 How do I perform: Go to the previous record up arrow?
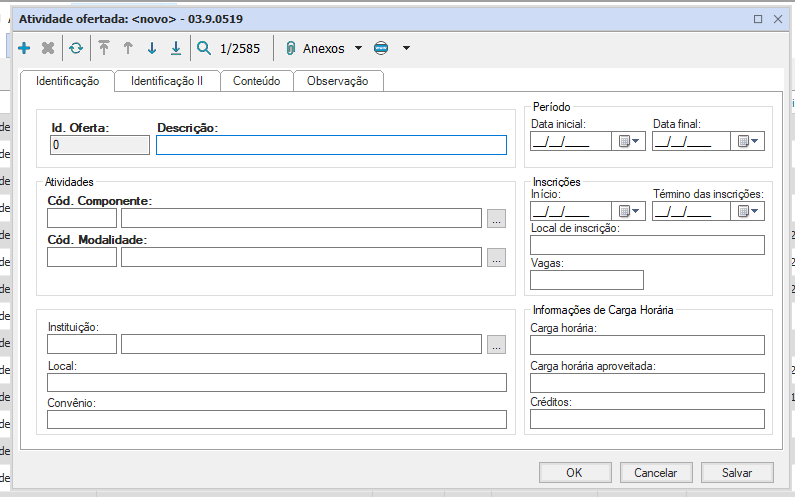pyautogui.click(x=128, y=48)
